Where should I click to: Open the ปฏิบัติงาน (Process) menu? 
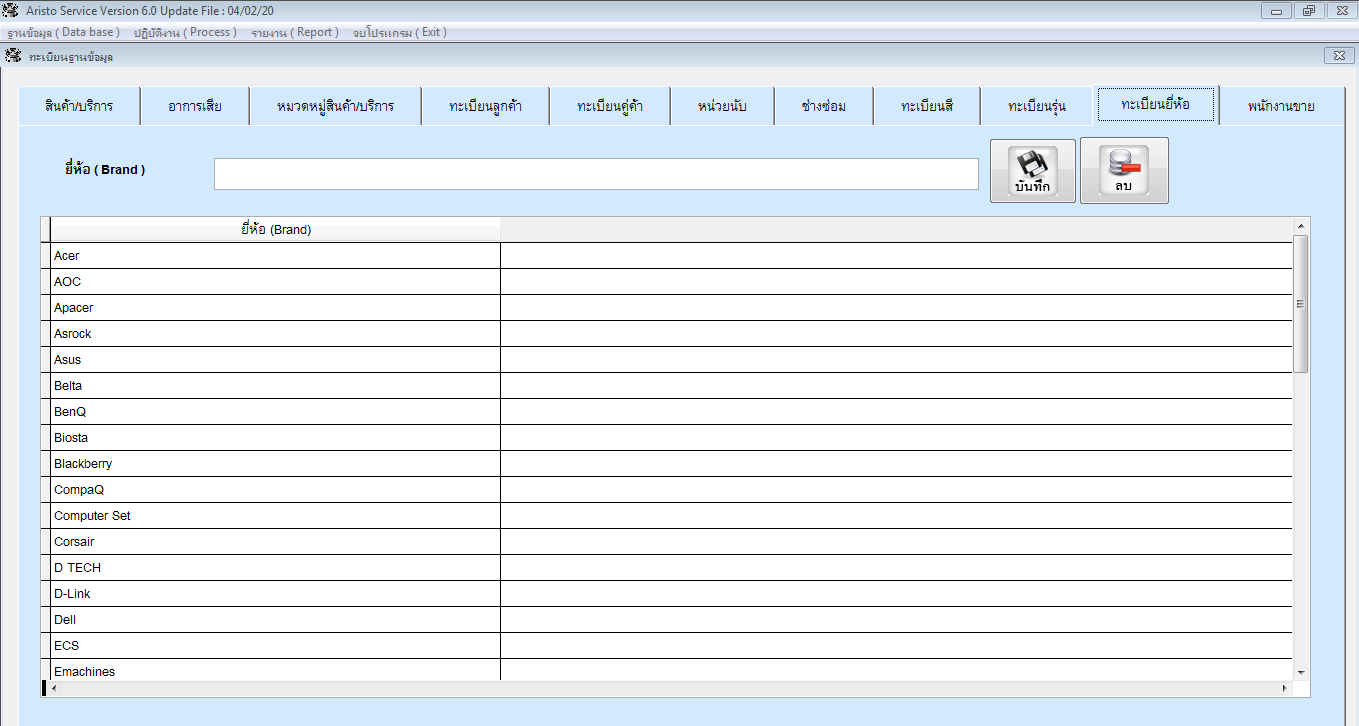point(185,32)
